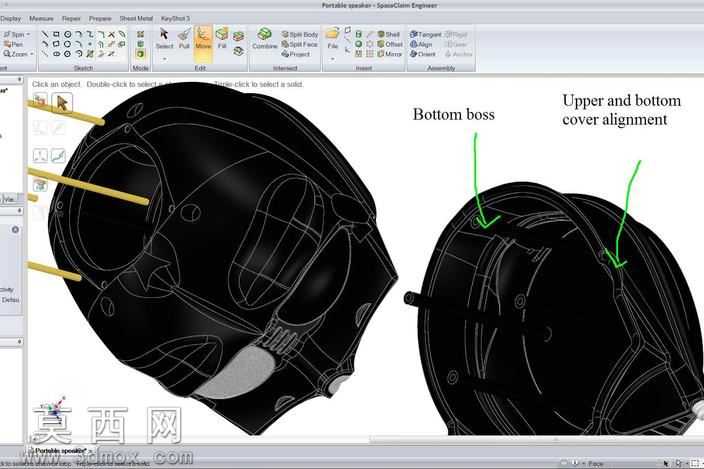Click the arrow Select tool guide in viewport
The width and height of the screenshot is (704, 469).
tap(62, 103)
